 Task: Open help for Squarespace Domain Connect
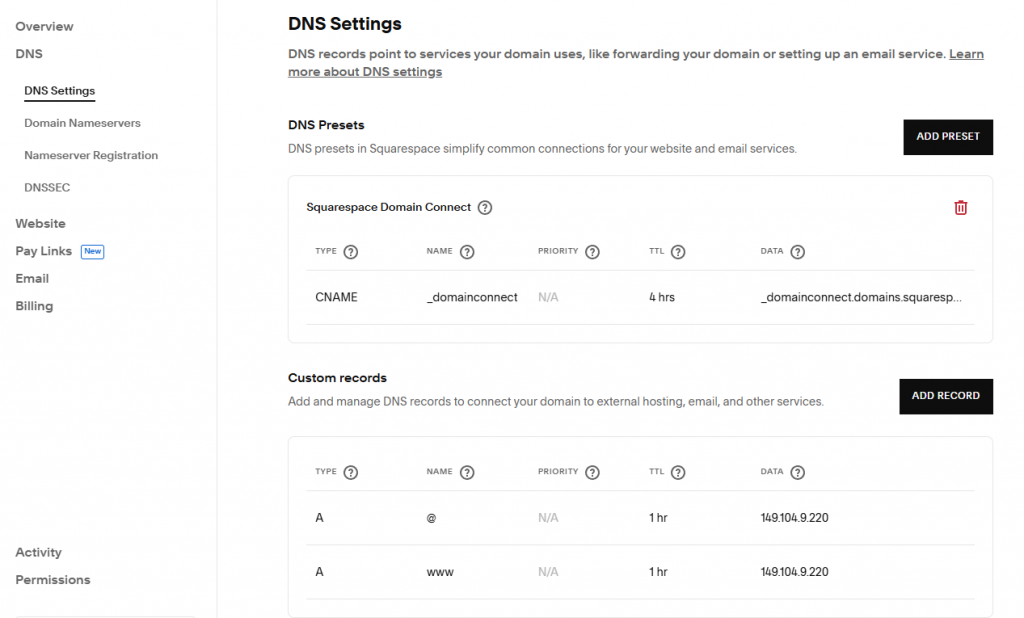pos(485,208)
